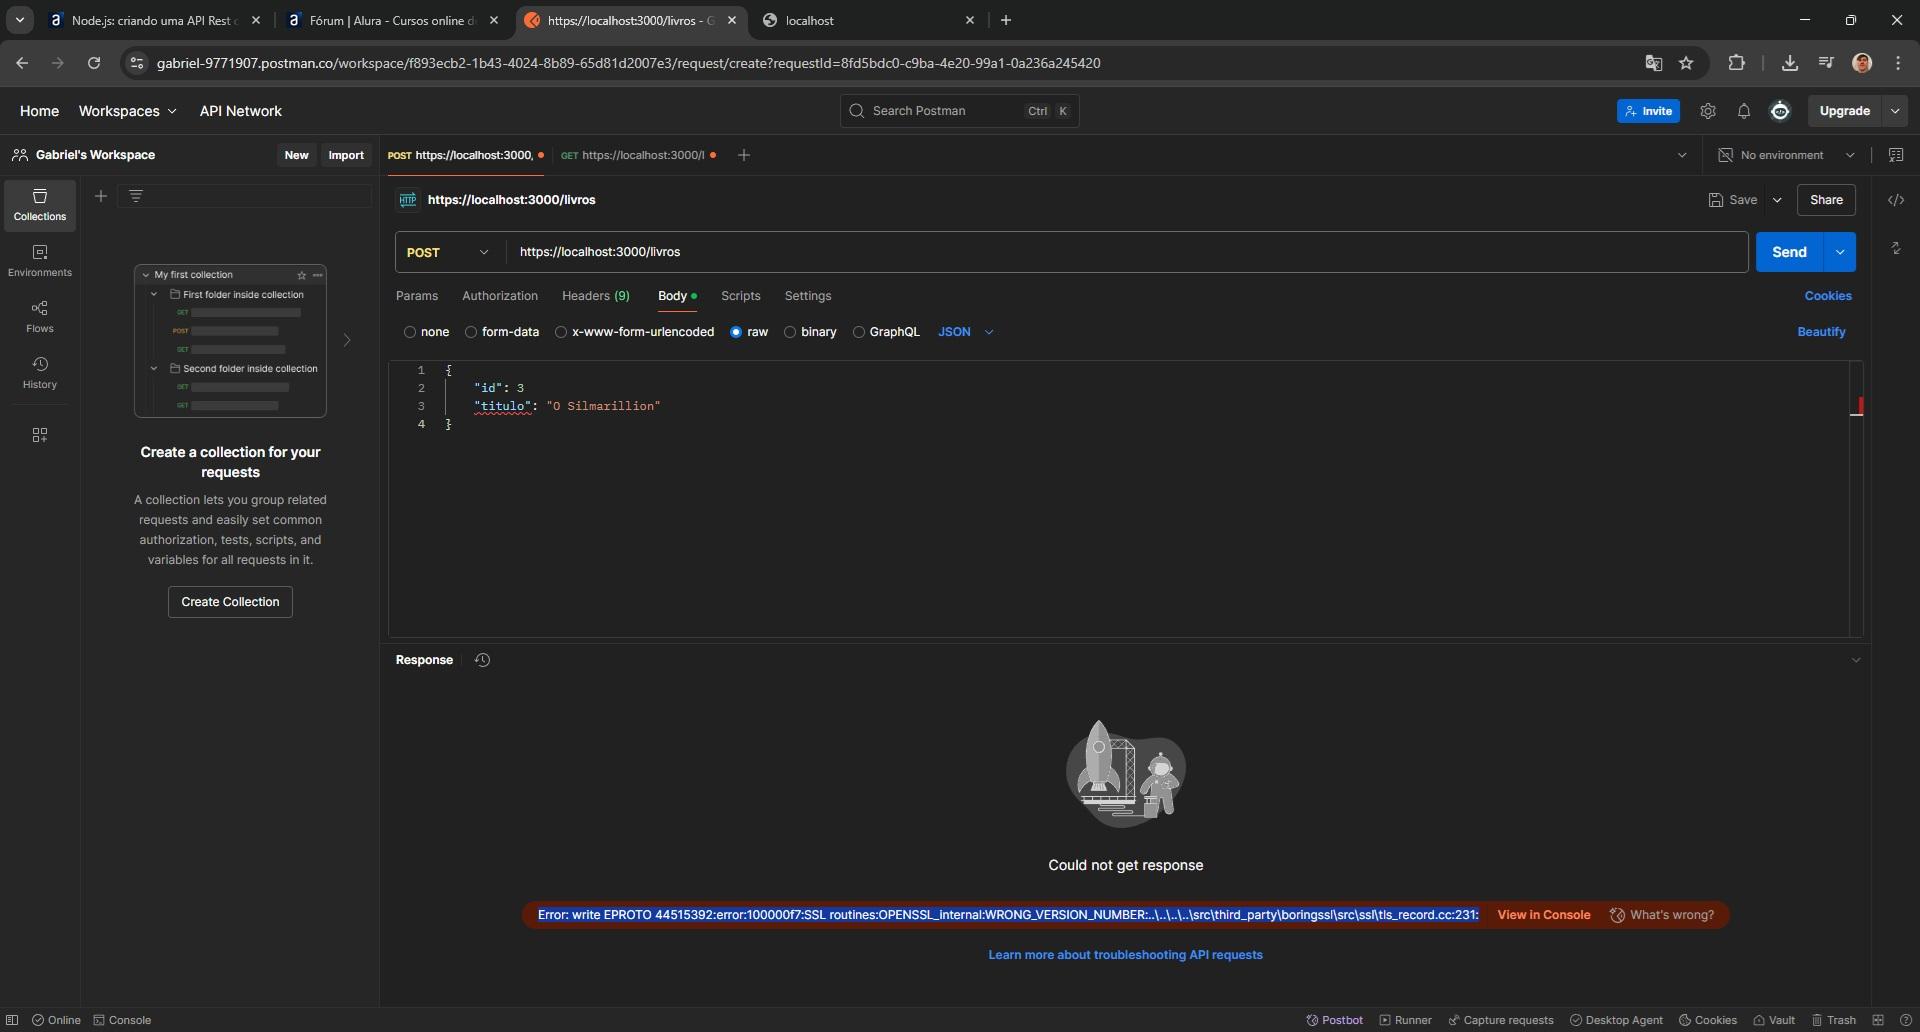Viewport: 1920px width, 1032px height.
Task: Open the Workspaces dropdown menu
Action: point(128,111)
